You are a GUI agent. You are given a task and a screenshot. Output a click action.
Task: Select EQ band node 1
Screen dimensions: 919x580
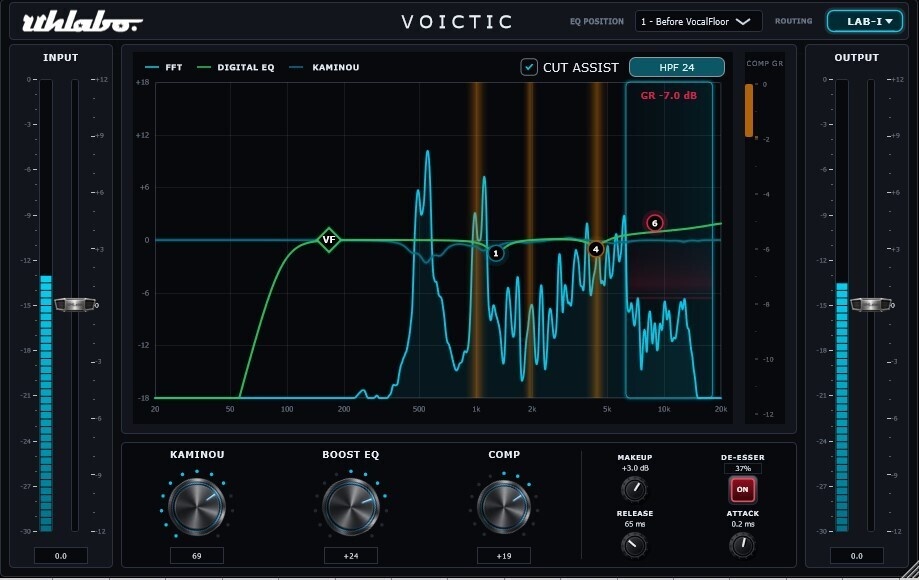(496, 253)
